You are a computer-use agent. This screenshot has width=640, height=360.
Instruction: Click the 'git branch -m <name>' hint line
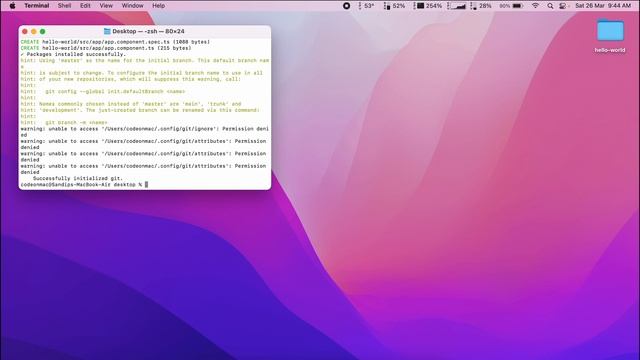(x=64, y=122)
